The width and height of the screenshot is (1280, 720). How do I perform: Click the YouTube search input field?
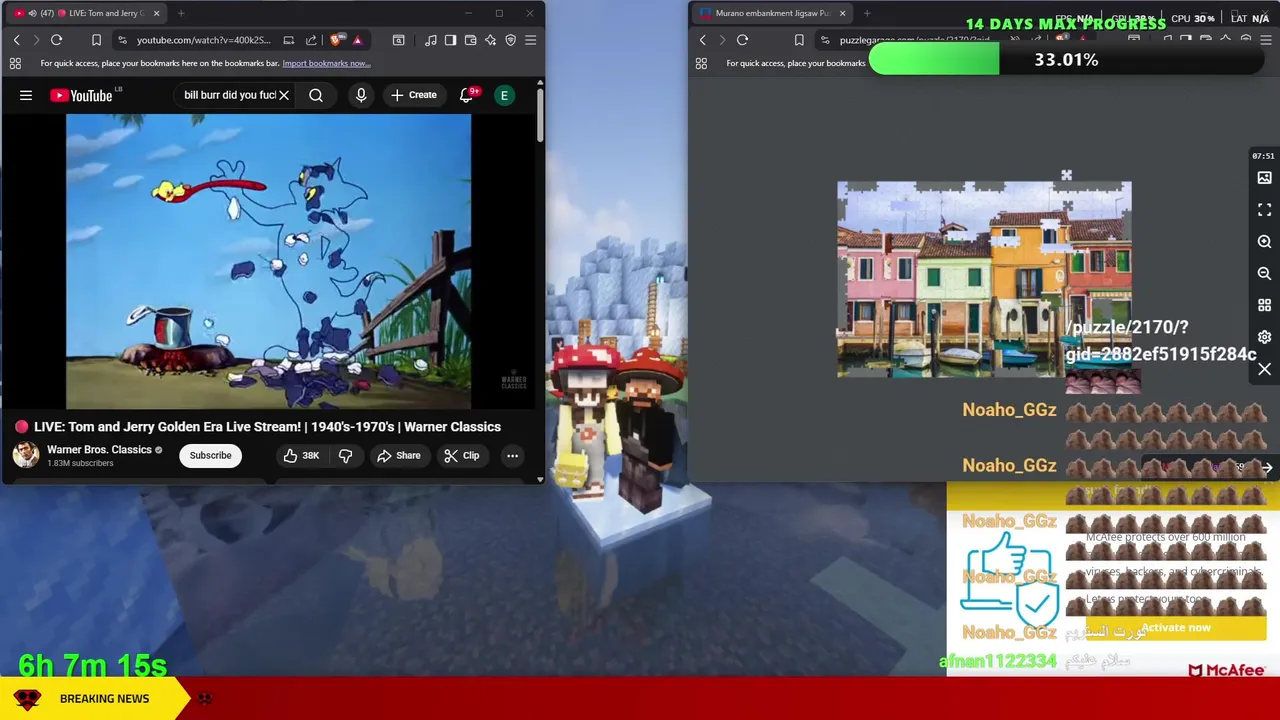230,95
